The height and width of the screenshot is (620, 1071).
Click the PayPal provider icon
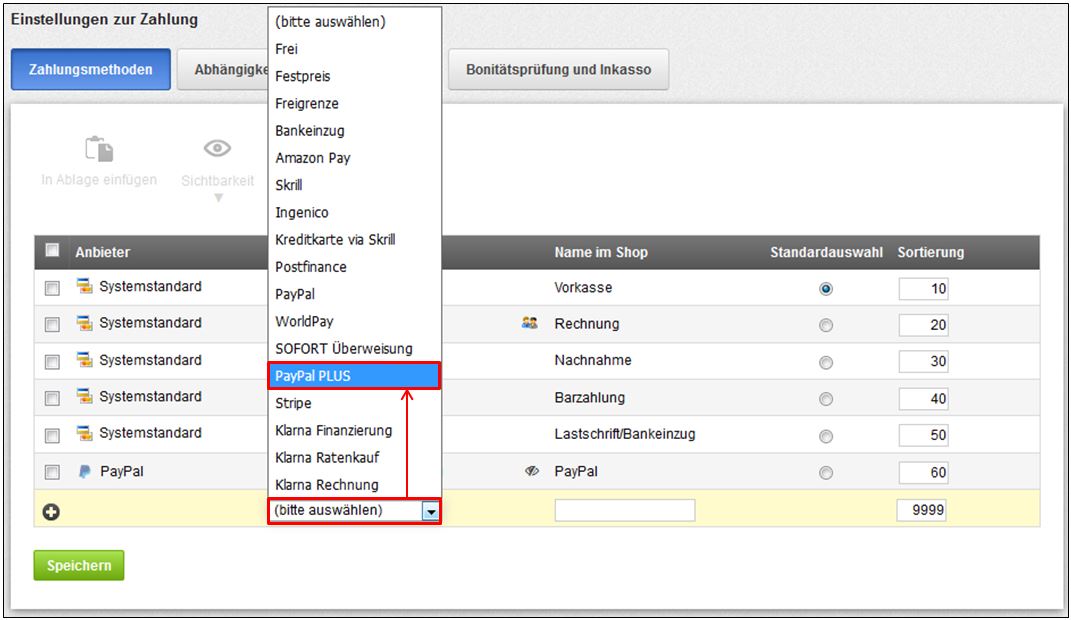coord(84,469)
